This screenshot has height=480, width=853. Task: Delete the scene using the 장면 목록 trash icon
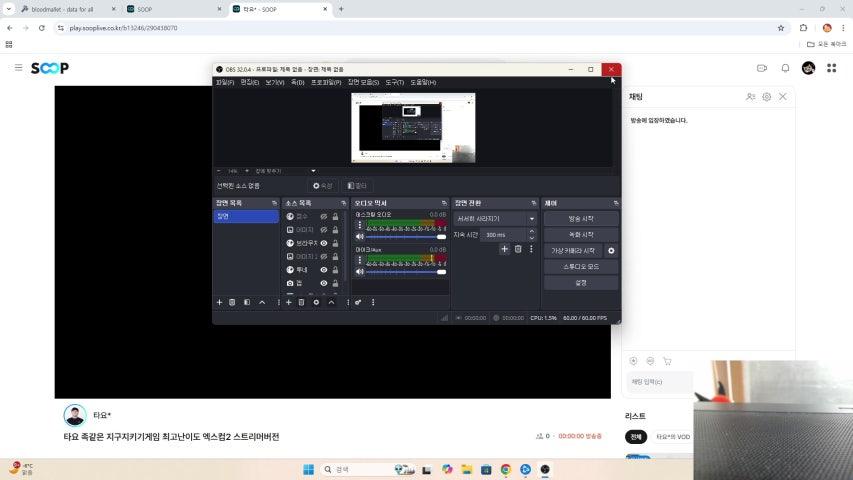[232, 302]
